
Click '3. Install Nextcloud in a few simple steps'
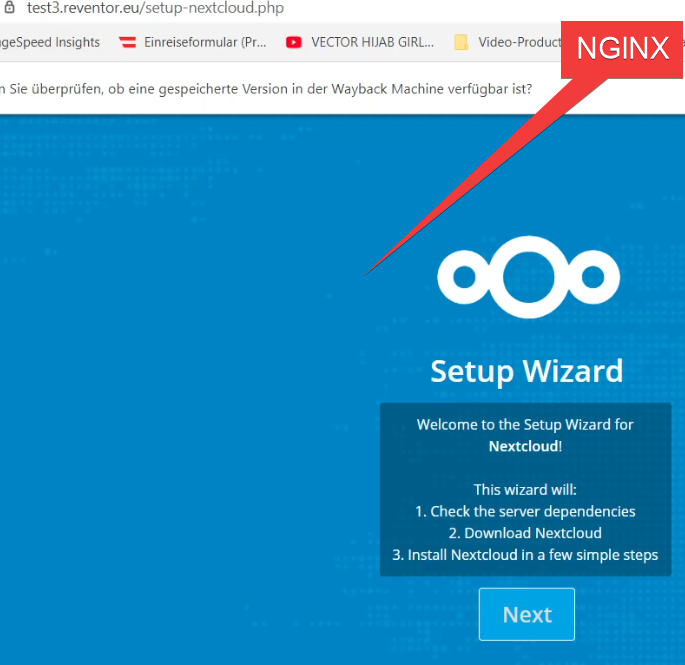pos(525,555)
